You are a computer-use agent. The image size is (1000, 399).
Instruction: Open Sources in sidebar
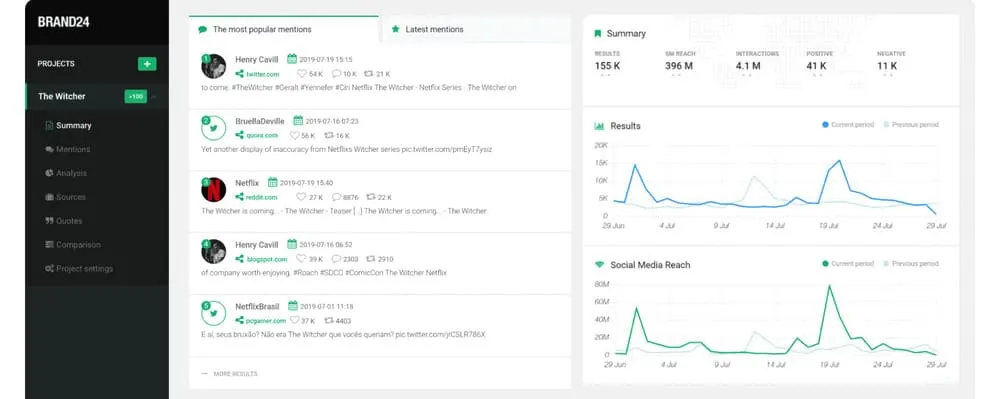point(70,197)
